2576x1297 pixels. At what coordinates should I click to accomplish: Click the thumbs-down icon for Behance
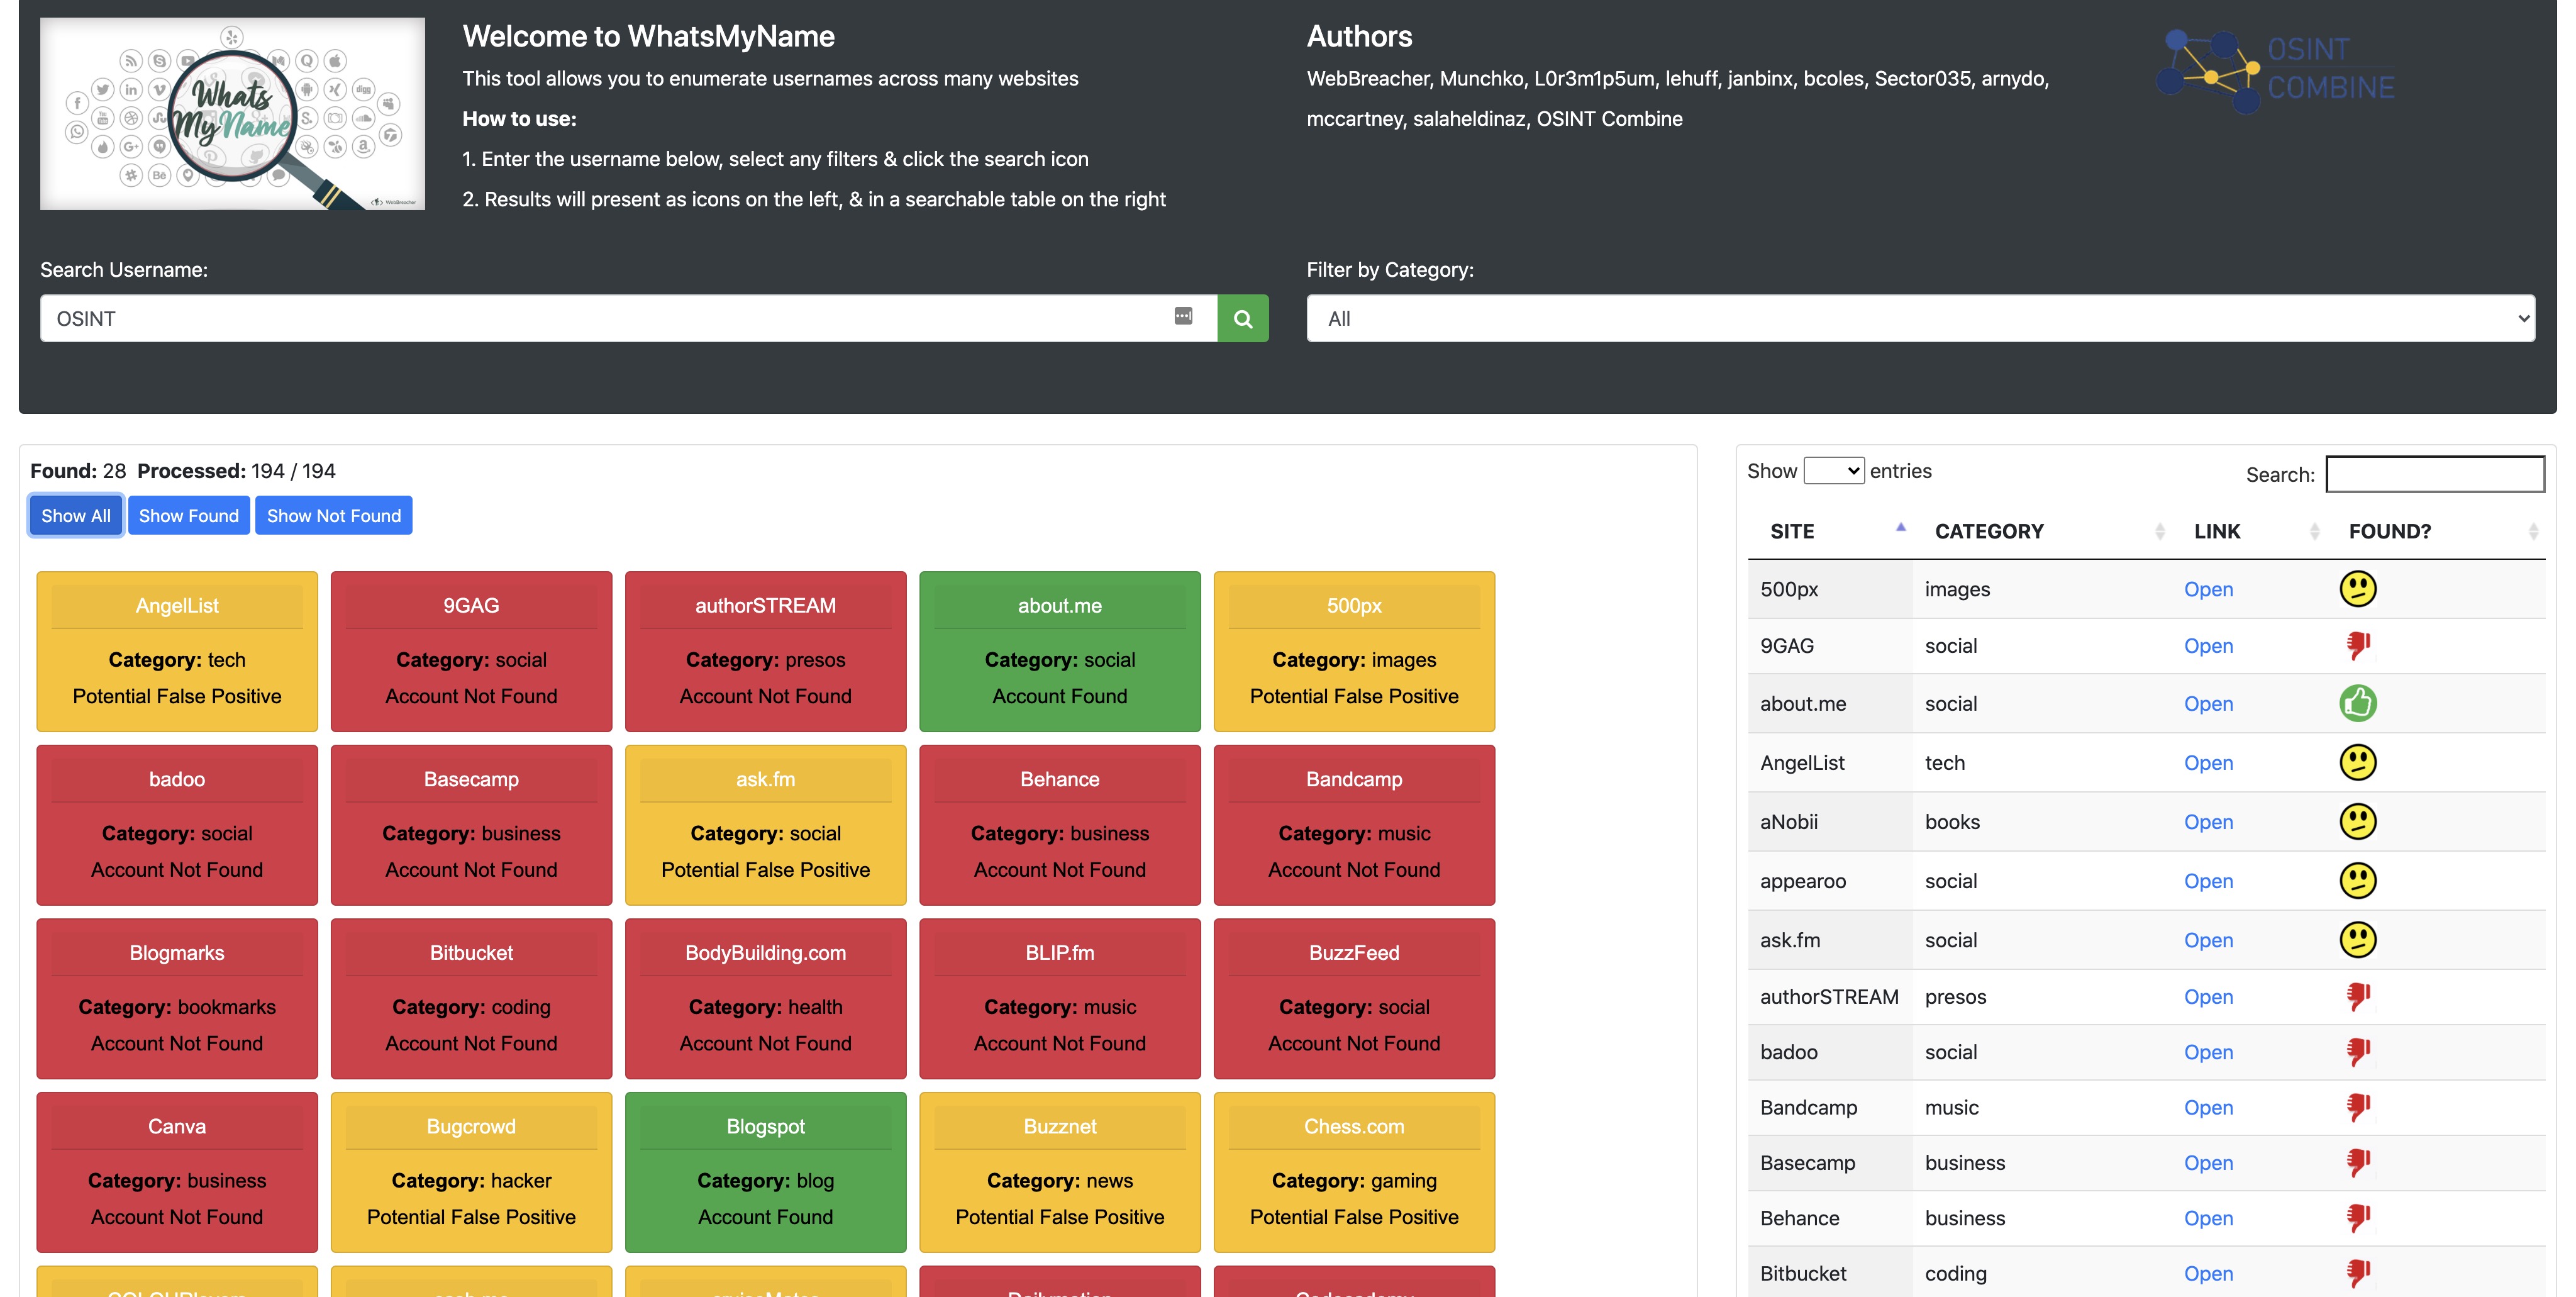tap(2358, 1217)
